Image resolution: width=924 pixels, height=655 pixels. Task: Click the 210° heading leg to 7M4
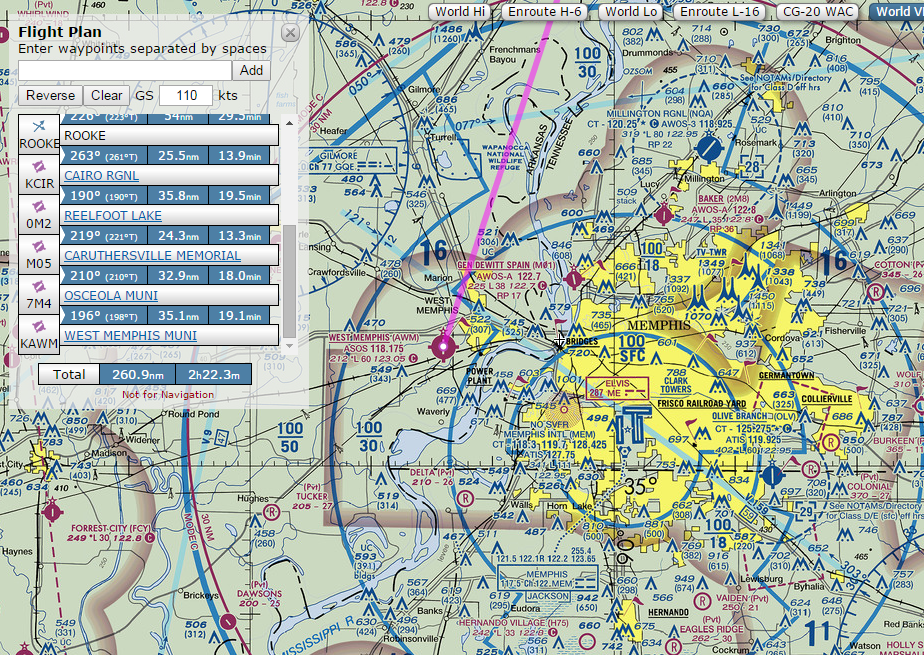(x=104, y=276)
